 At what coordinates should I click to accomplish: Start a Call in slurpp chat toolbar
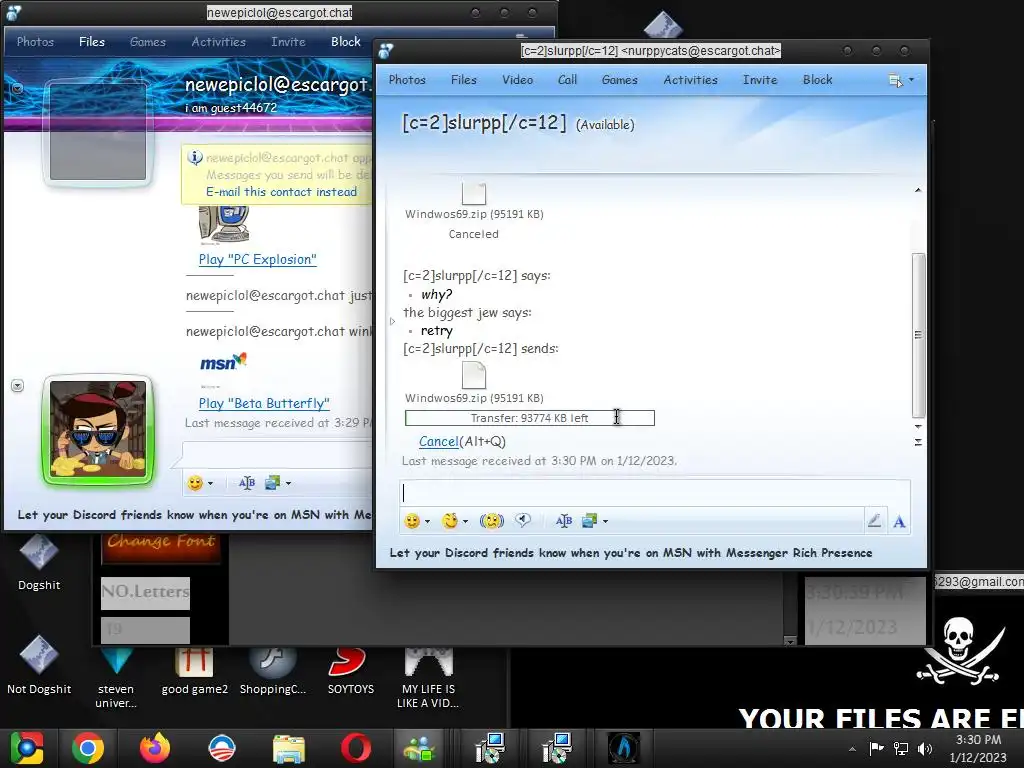coord(567,80)
